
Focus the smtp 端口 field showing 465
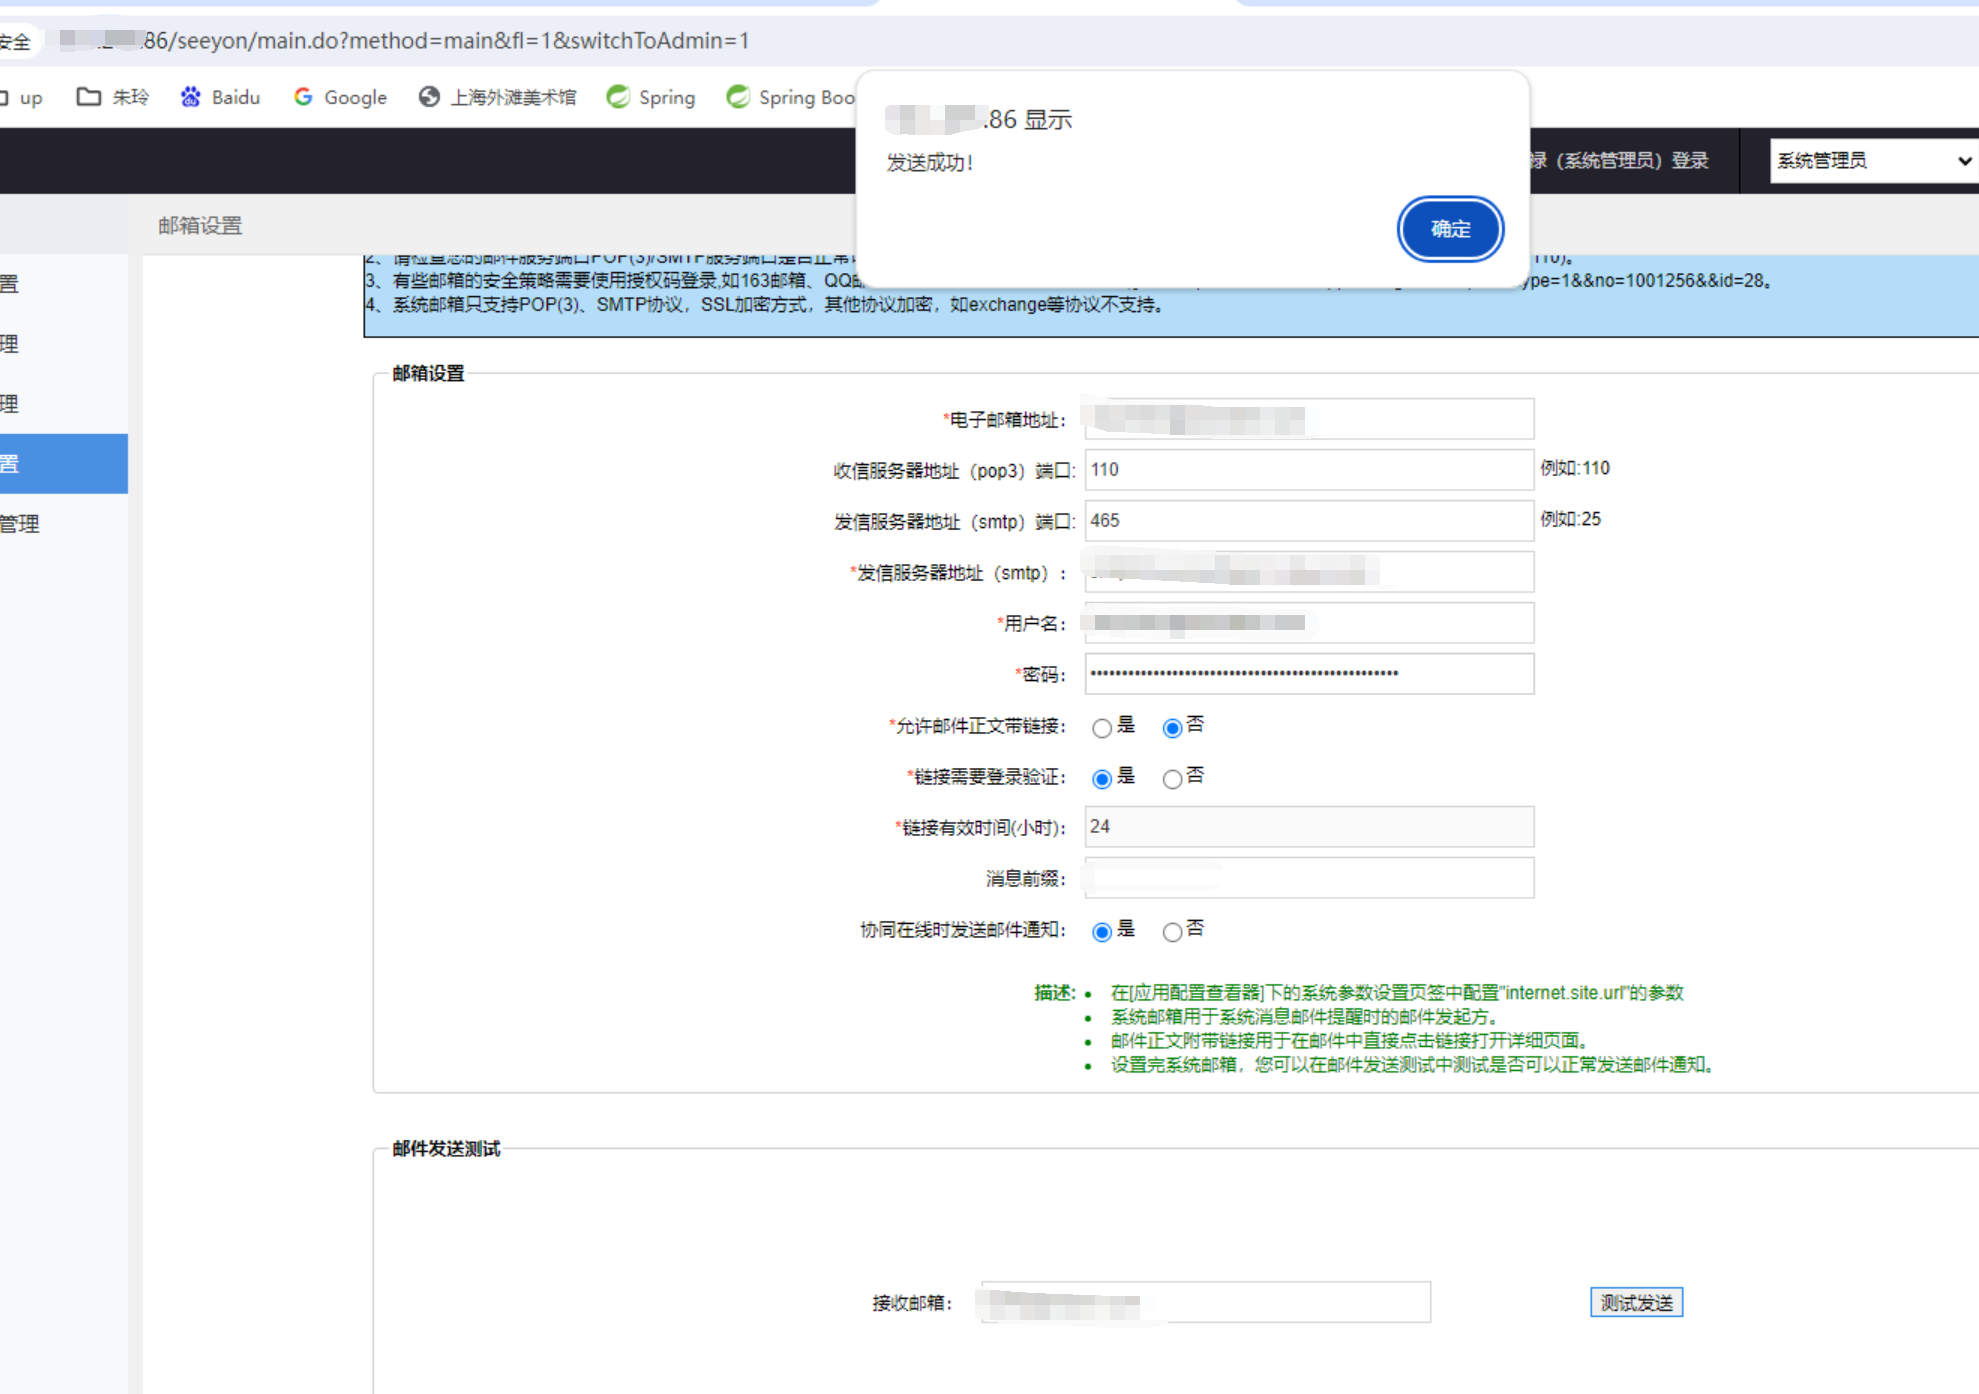pos(1308,521)
